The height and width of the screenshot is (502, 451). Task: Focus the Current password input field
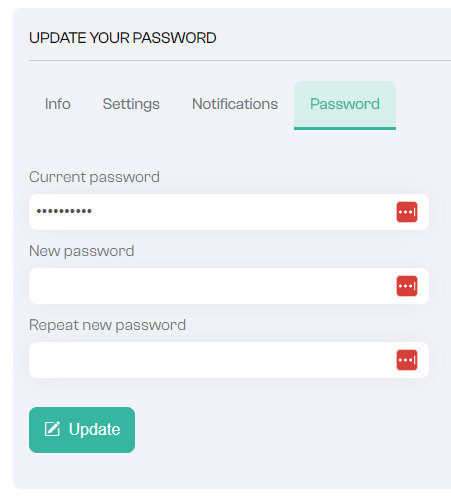(x=229, y=212)
